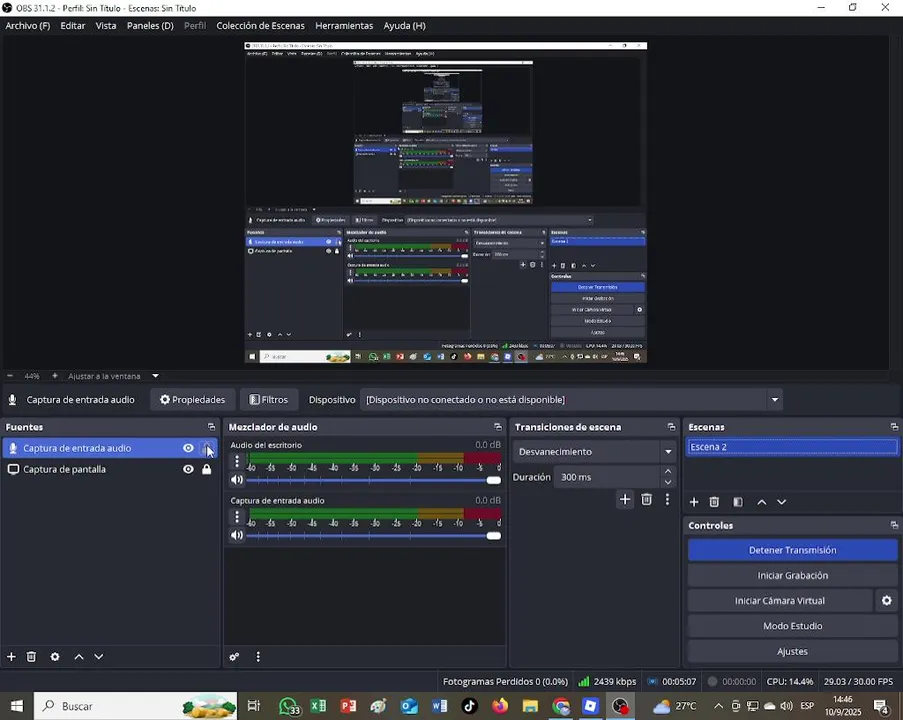903x720 pixels.
Task: Hide Captura de pantalla source
Action: 188,469
